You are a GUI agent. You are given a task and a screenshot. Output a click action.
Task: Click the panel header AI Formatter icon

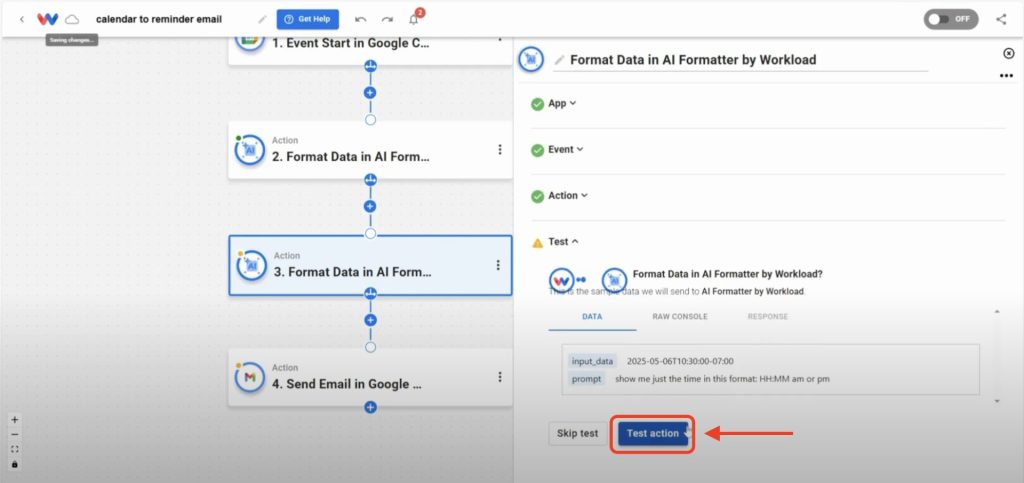tap(531, 59)
